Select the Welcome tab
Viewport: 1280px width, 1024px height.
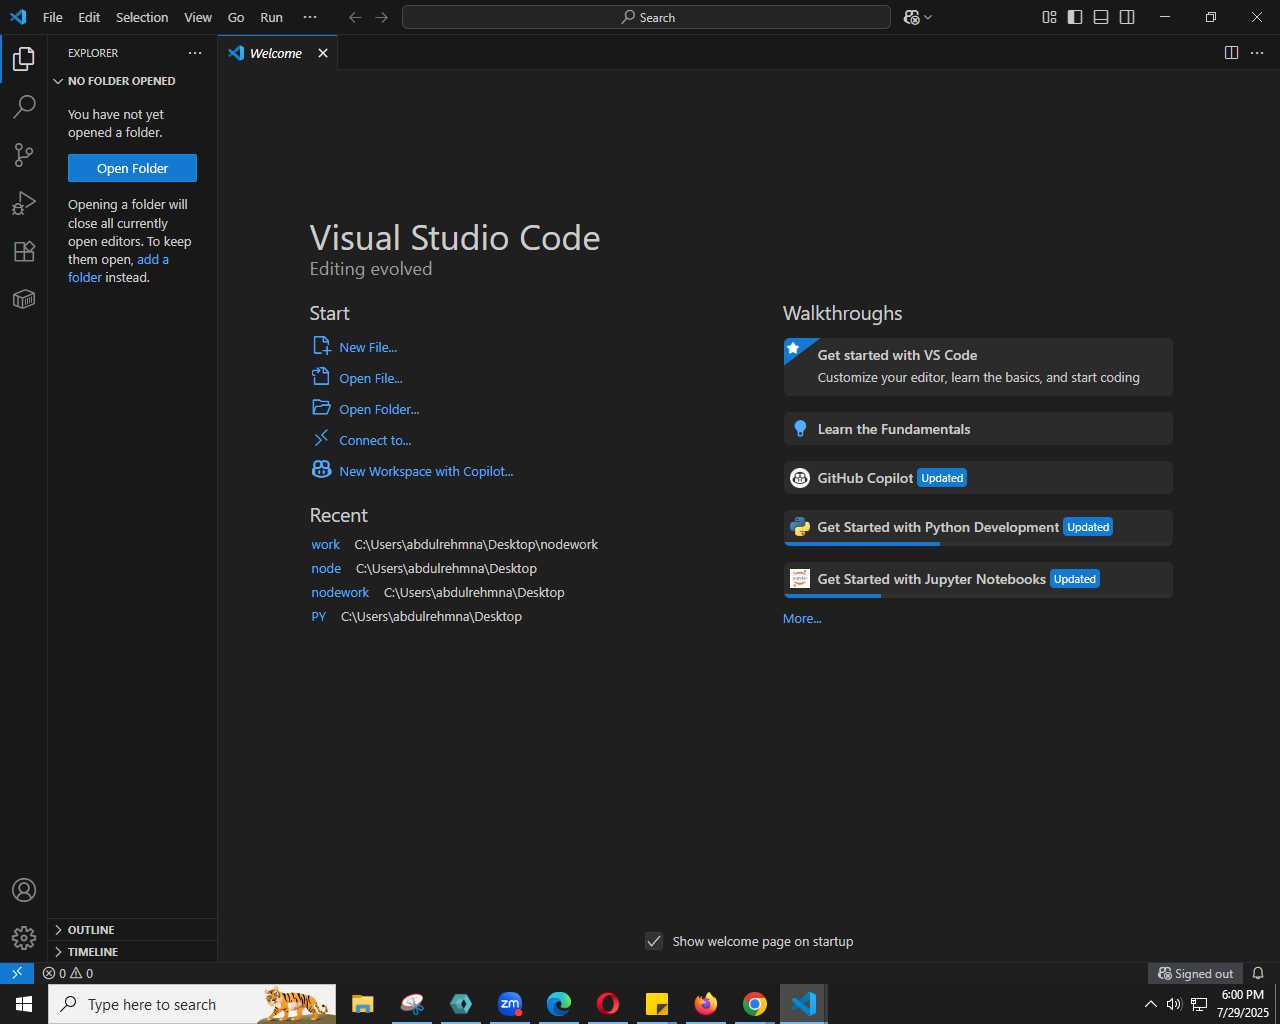277,53
